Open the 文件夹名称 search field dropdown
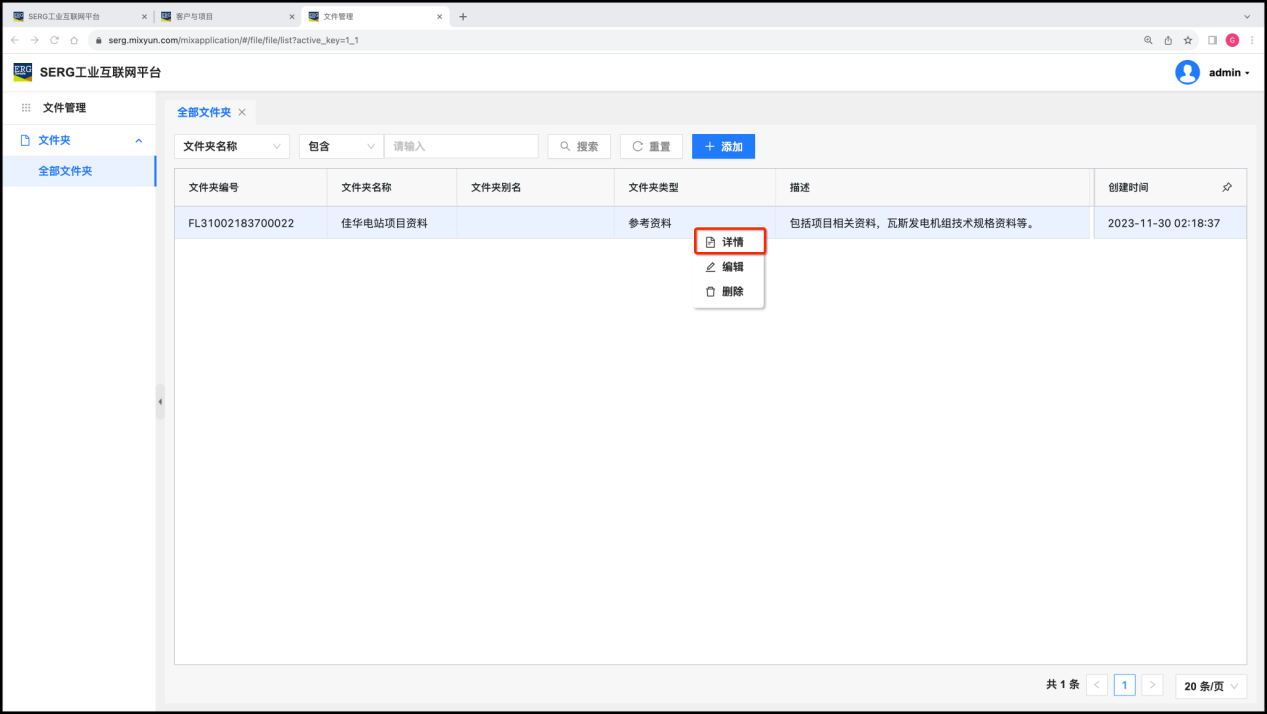The image size is (1267, 714). coord(232,146)
